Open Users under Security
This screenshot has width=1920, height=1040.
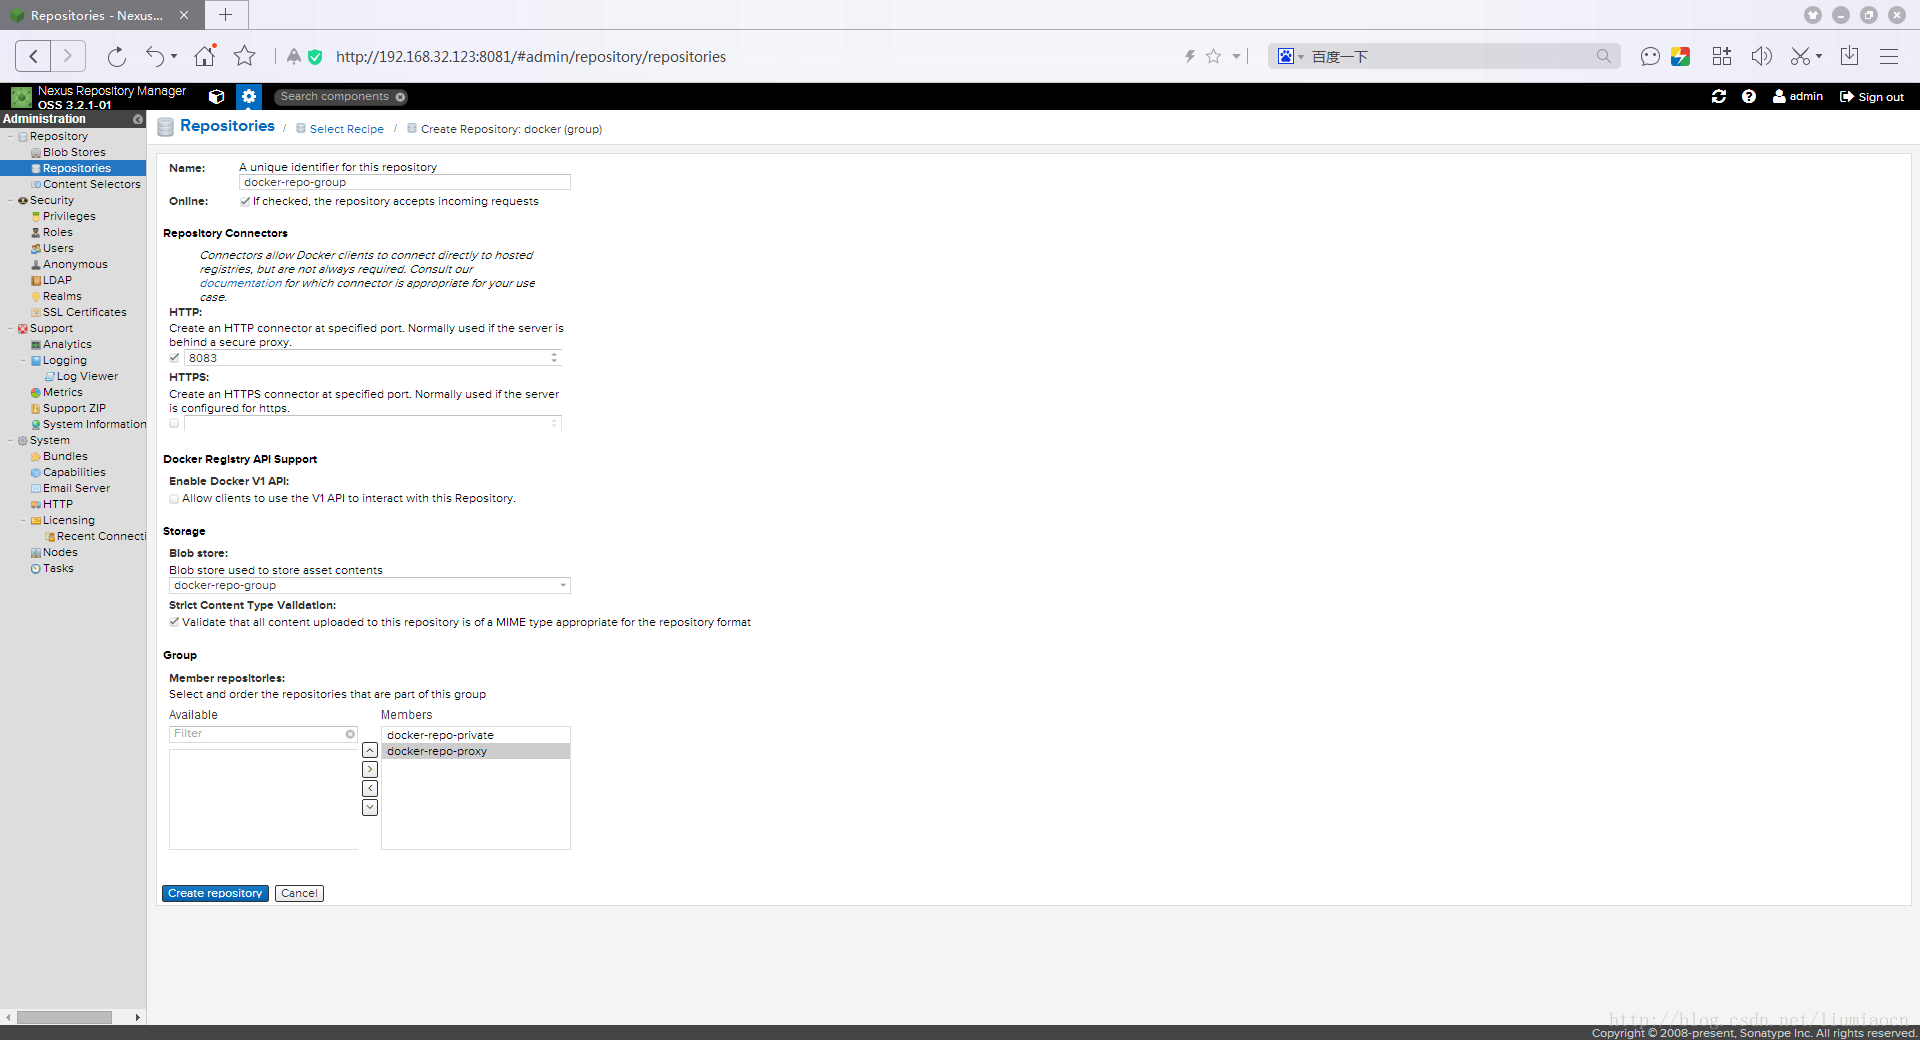(x=58, y=248)
